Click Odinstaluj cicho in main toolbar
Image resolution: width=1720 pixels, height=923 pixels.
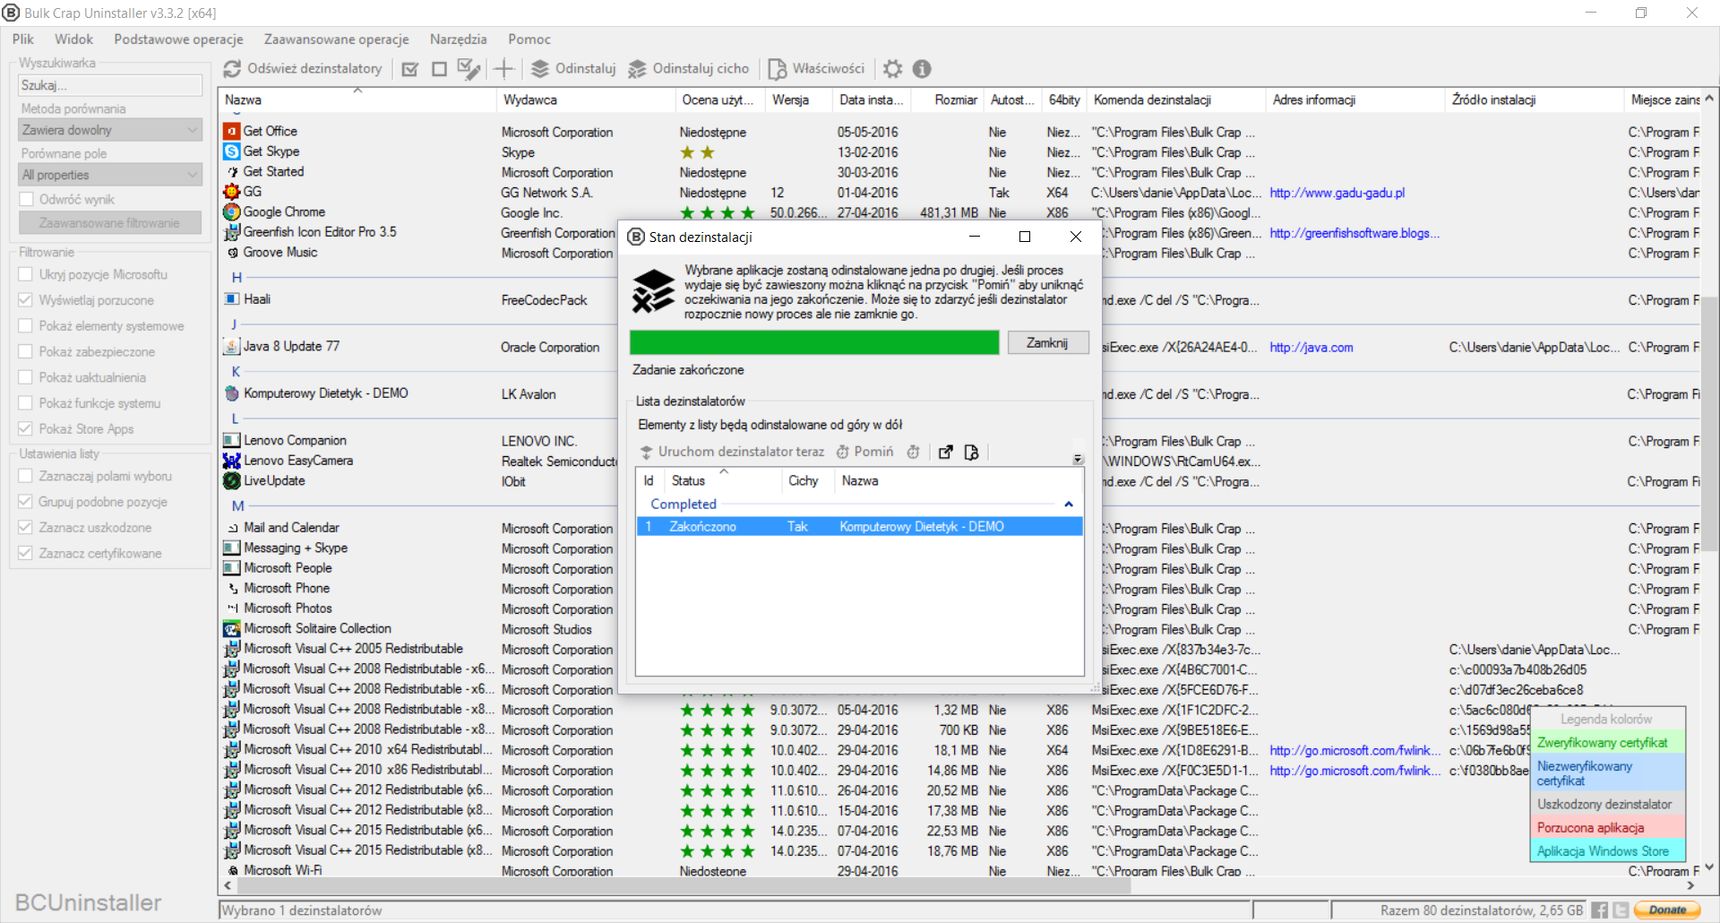[688, 69]
